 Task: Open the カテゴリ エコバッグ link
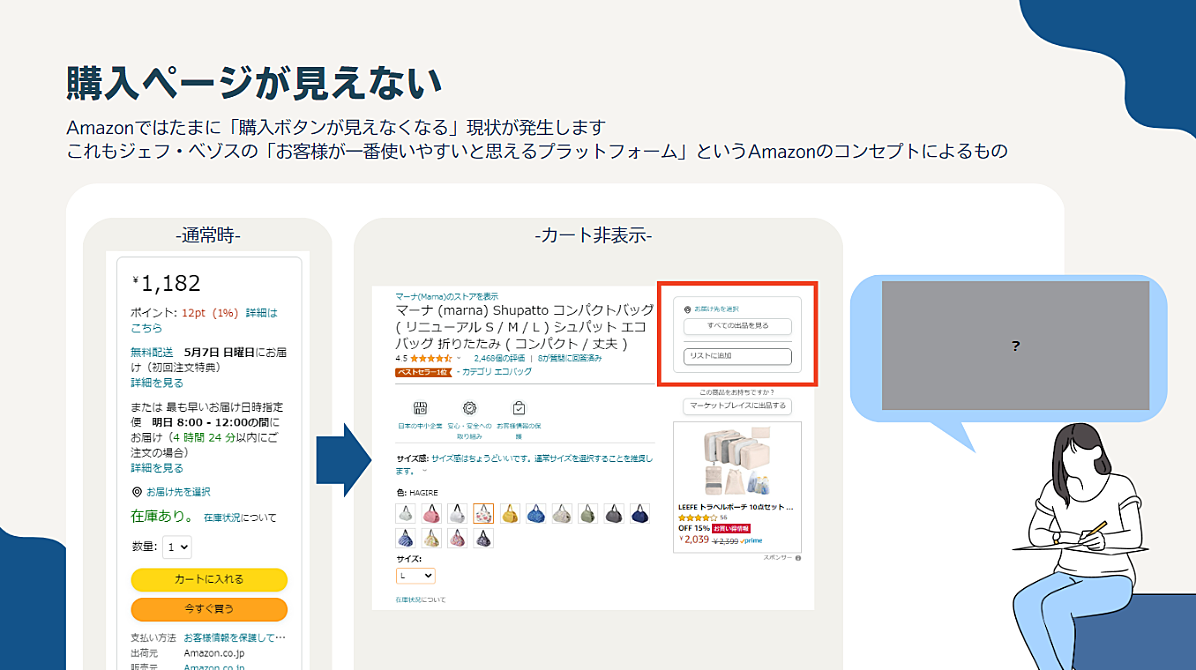pos(497,372)
